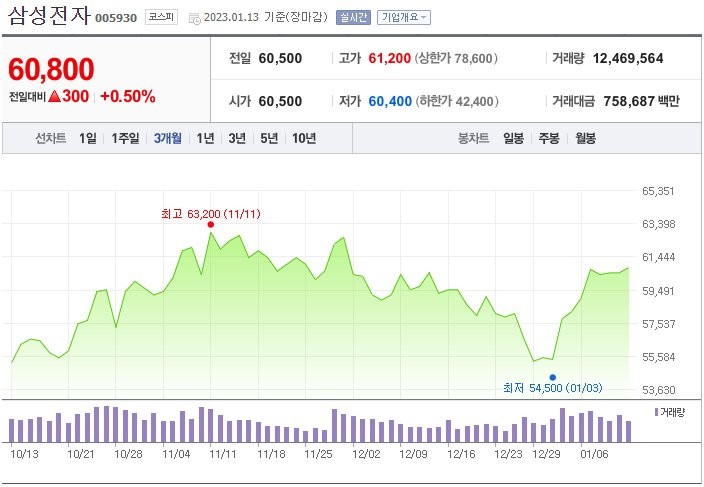Click the 65,351 y-axis price label
Screen dimensions: 704x487
tap(658, 191)
